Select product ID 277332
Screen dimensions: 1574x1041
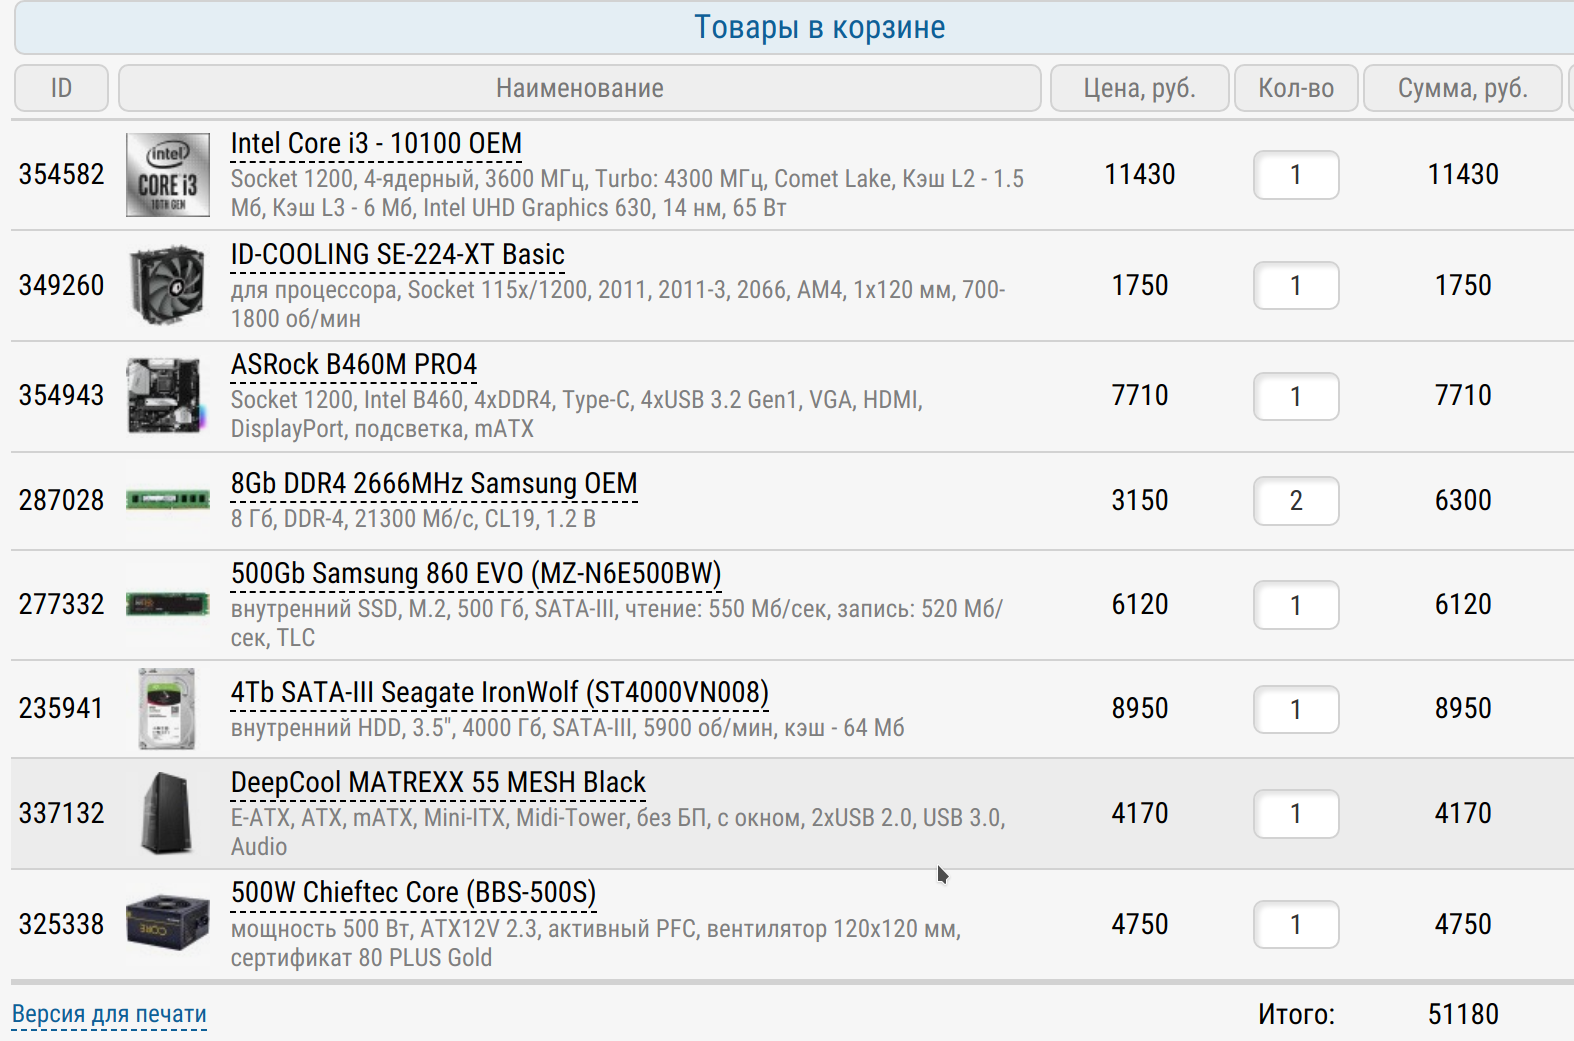[x=62, y=604]
